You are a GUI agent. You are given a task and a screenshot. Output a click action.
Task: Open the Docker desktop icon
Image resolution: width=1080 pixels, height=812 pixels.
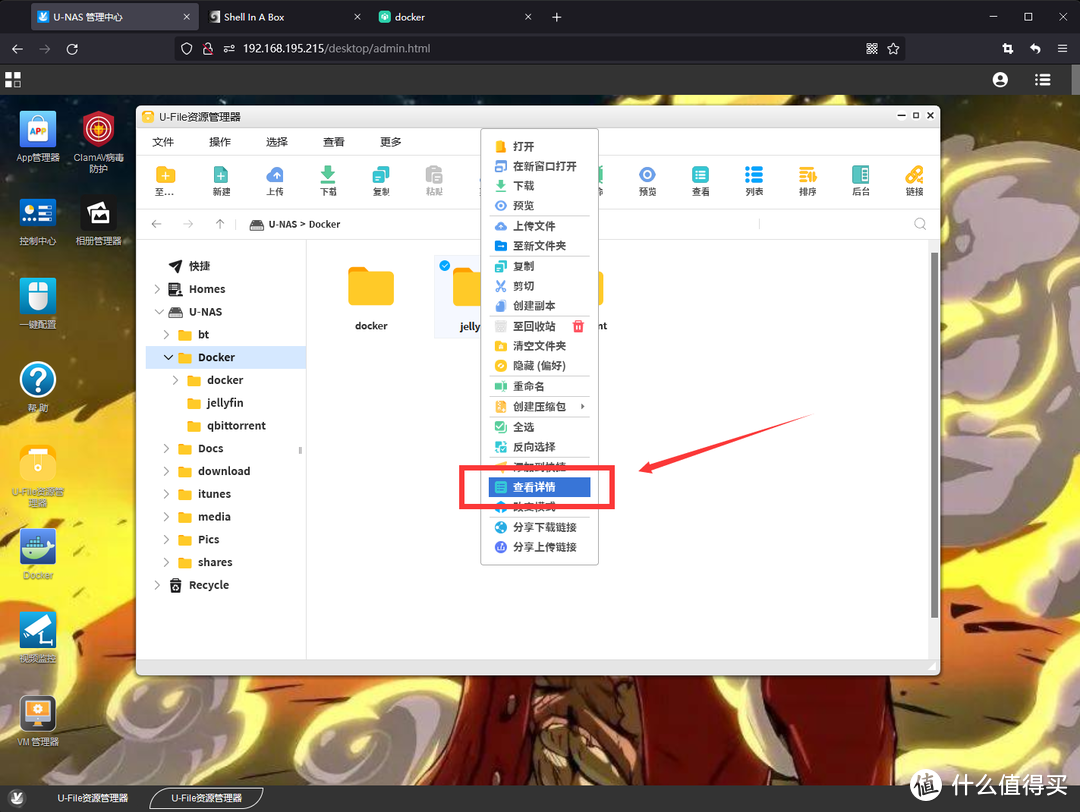click(38, 552)
